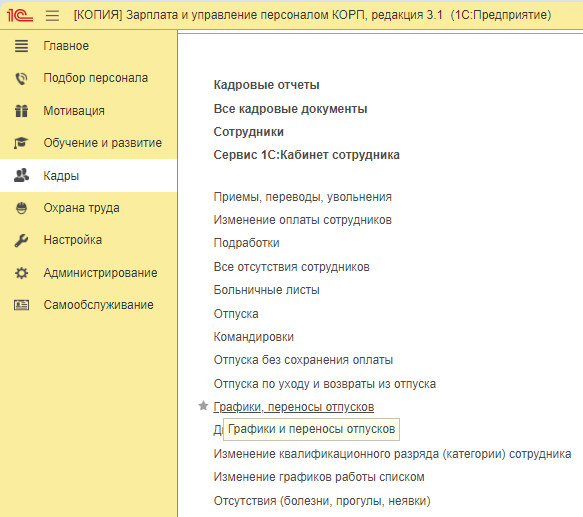Open Изменение оплаты сотрудников

pos(303,220)
